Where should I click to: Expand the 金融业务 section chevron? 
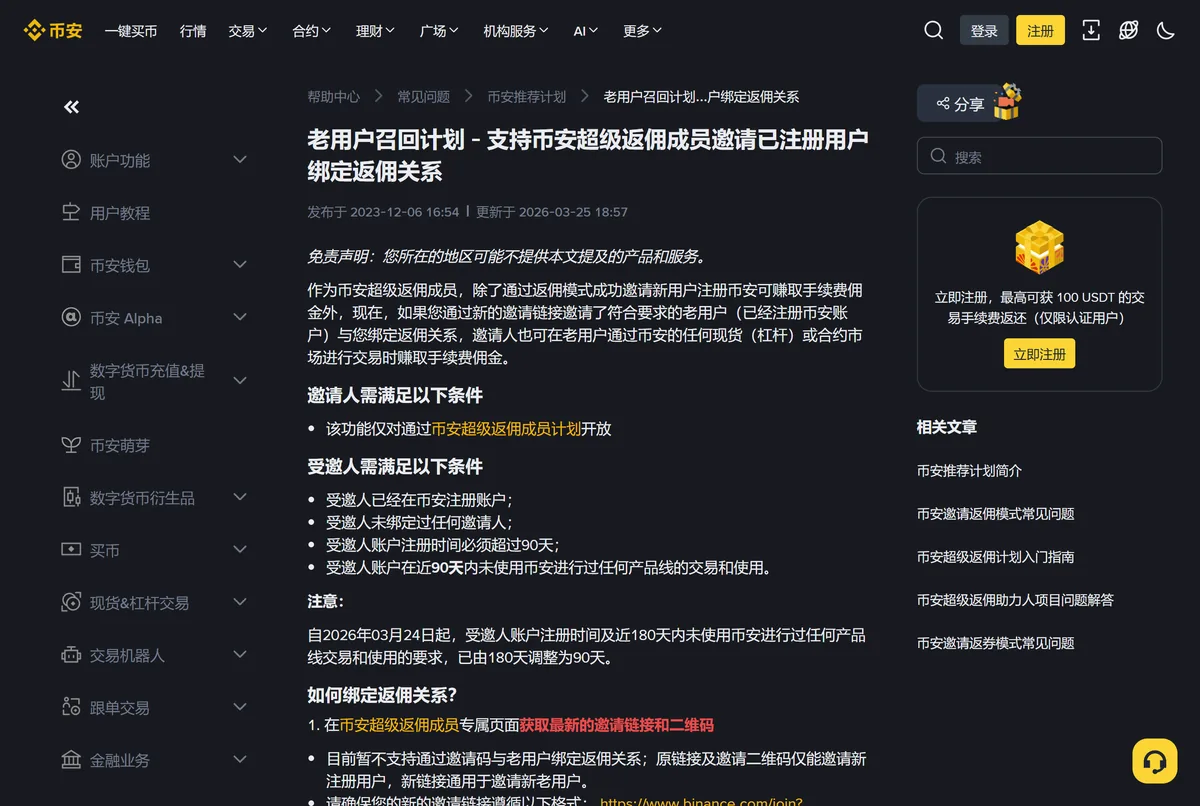(x=240, y=759)
